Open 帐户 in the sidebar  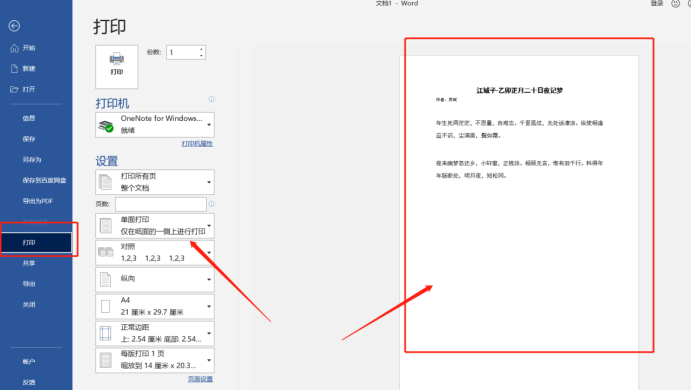click(29, 362)
